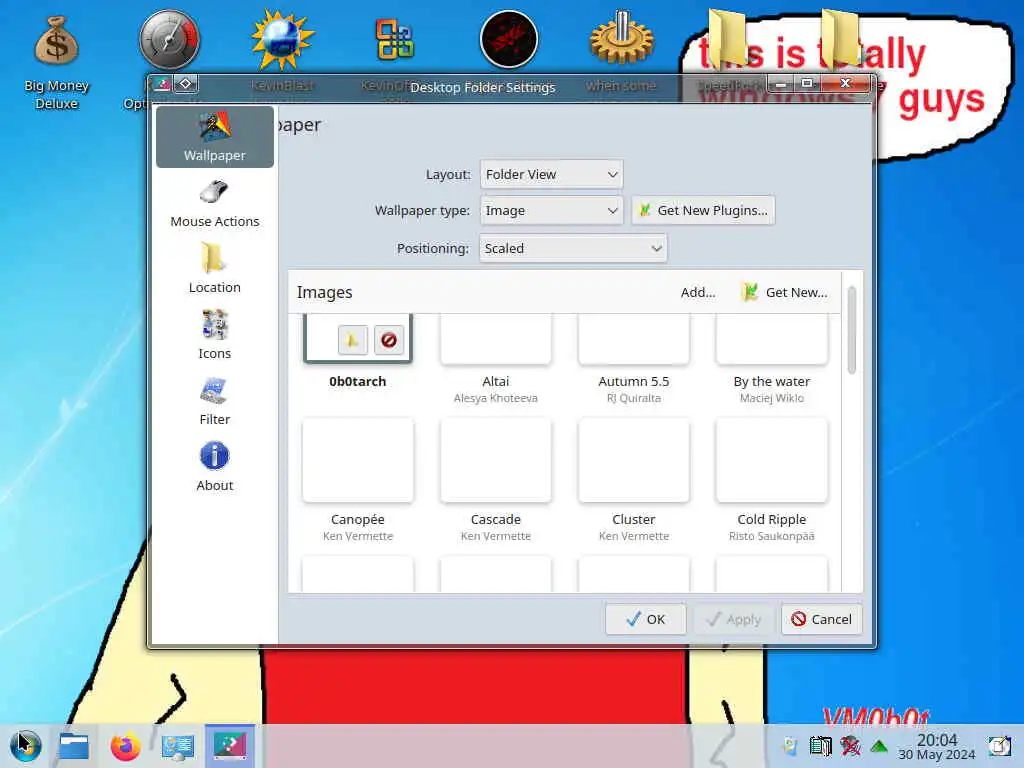
Task: Open the speedometer gauge desktop icon
Action: click(169, 40)
